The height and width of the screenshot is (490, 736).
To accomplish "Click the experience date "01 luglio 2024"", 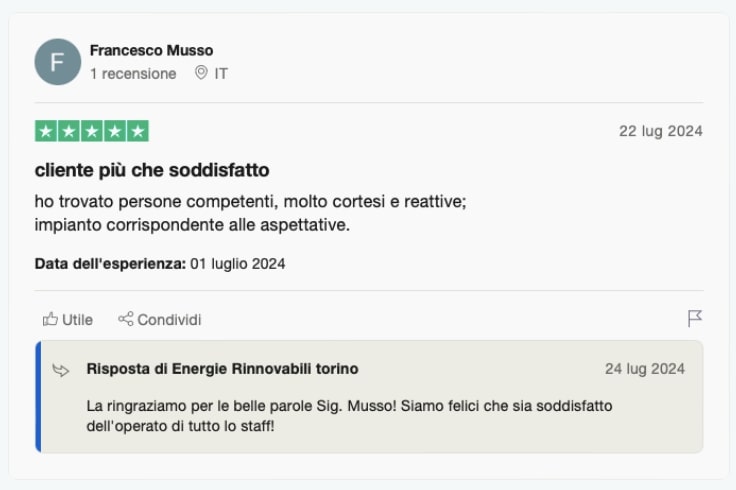I will (238, 264).
